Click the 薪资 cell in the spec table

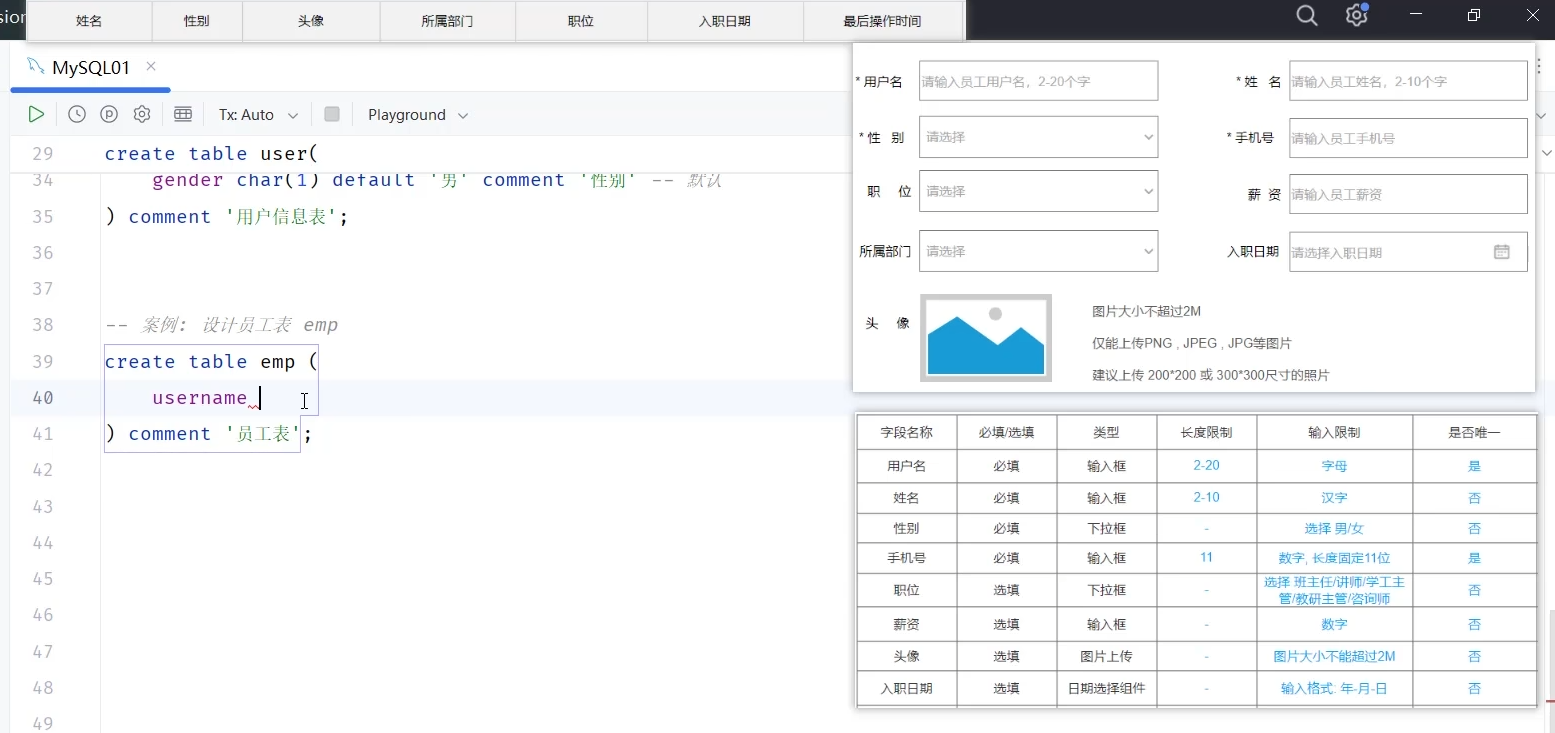tap(906, 624)
